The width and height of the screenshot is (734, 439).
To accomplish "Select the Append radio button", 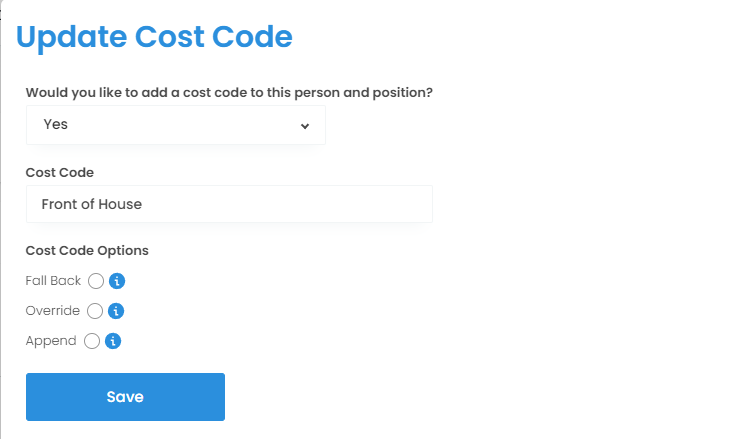I will [92, 341].
